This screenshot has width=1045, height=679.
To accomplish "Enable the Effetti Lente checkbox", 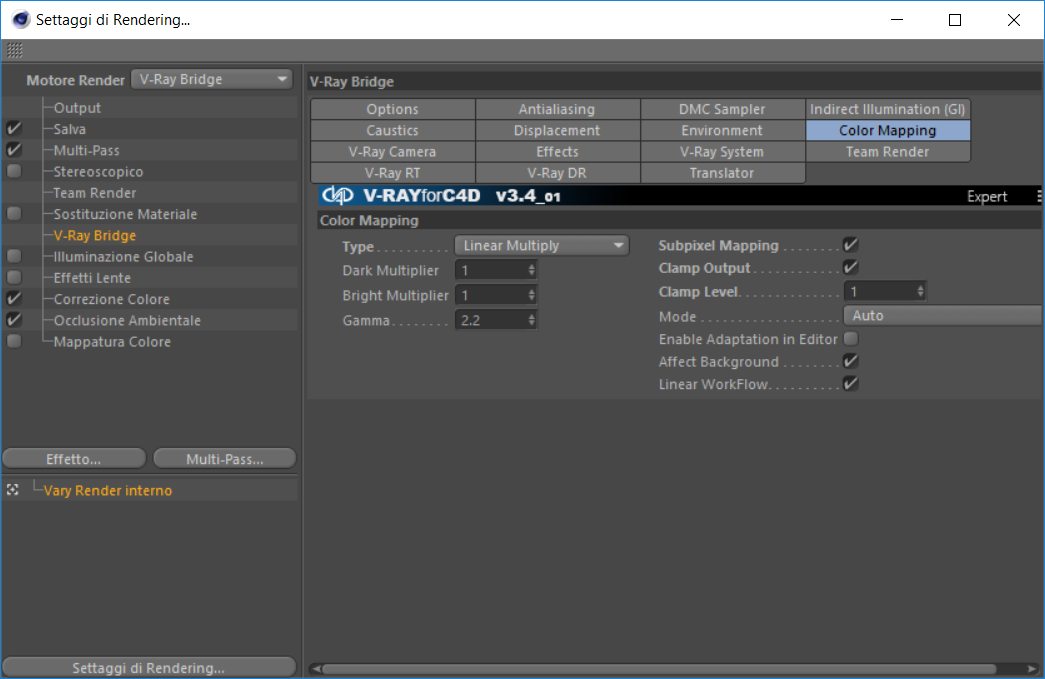I will click(x=14, y=277).
